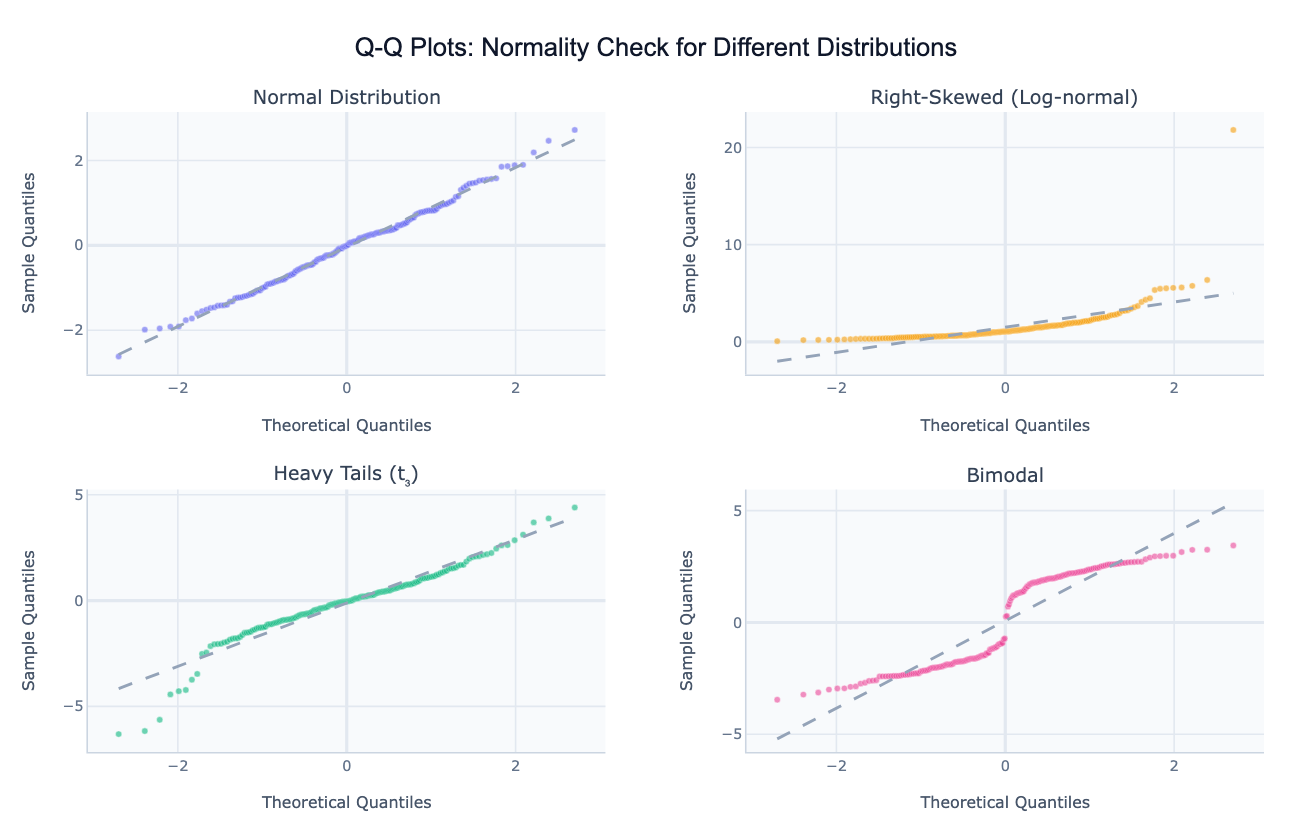Click the Normal plot's Theoretical Quantiles axis label
This screenshot has height=832, width=1312.
coord(346,425)
